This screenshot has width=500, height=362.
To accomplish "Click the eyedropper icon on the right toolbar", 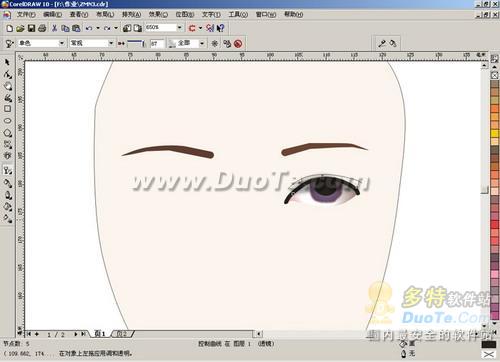I will tap(382, 43).
